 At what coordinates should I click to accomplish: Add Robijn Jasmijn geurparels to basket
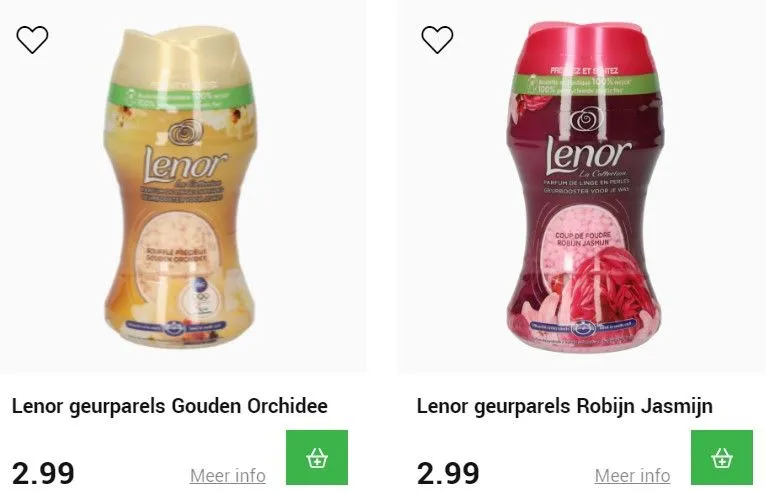[x=722, y=457]
